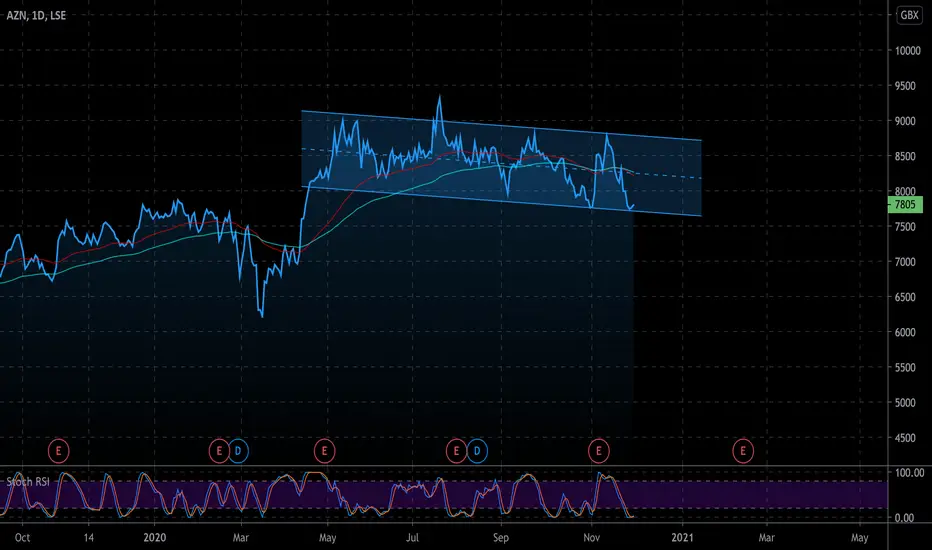Click the 14 date label on time axis
932x550 pixels.
[89, 538]
